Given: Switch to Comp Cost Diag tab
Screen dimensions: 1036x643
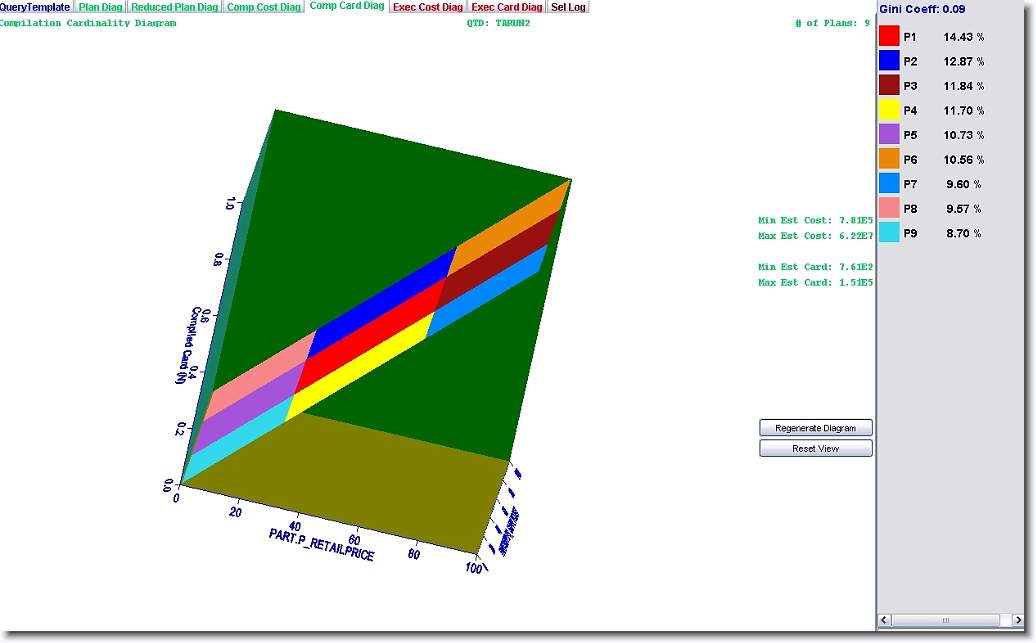Looking at the screenshot, I should pos(264,7).
